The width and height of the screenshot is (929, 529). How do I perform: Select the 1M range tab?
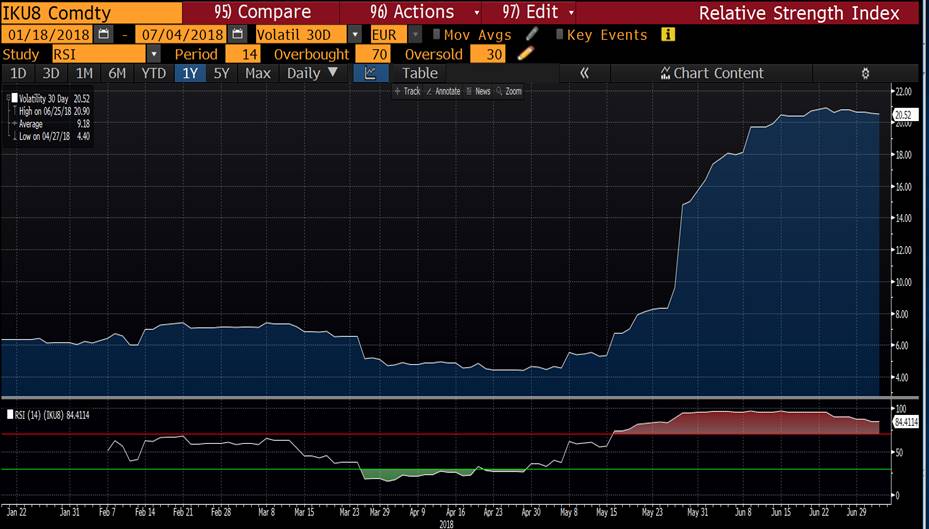(84, 73)
